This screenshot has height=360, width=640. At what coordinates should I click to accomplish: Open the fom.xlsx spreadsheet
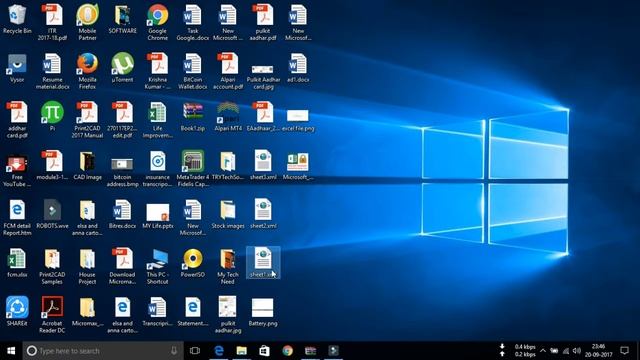click(x=17, y=263)
